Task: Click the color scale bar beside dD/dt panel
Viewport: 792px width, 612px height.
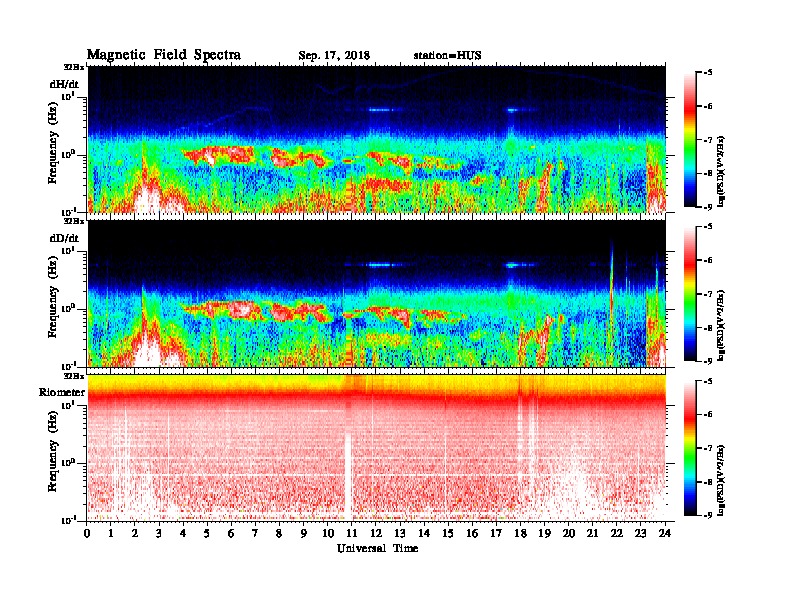Action: [690, 294]
